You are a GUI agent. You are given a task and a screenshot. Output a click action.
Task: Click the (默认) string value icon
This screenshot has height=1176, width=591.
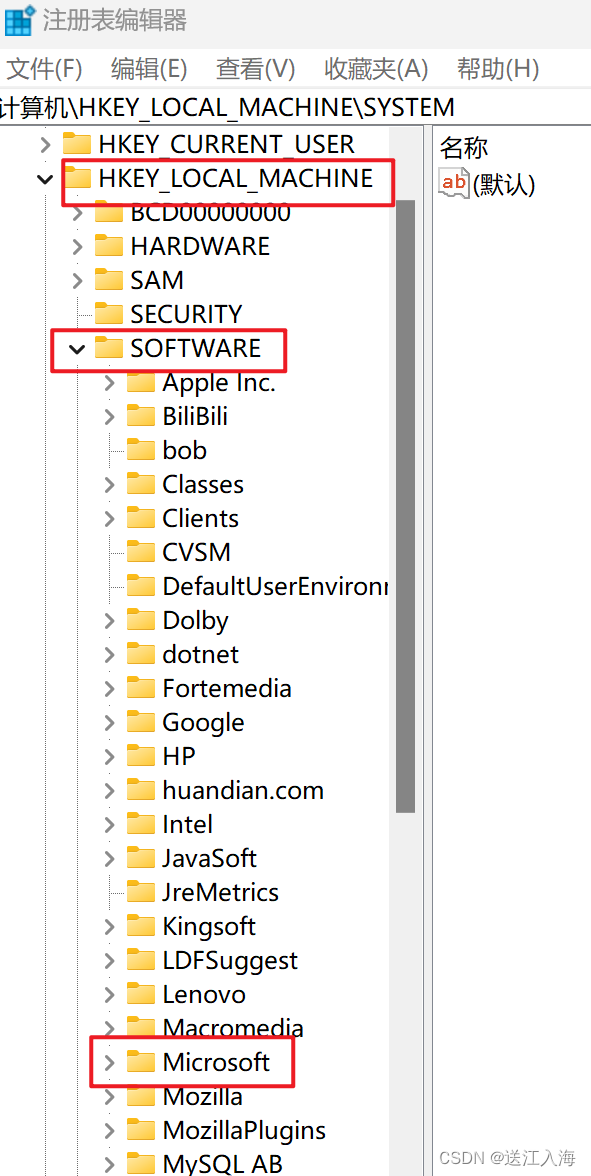point(454,182)
